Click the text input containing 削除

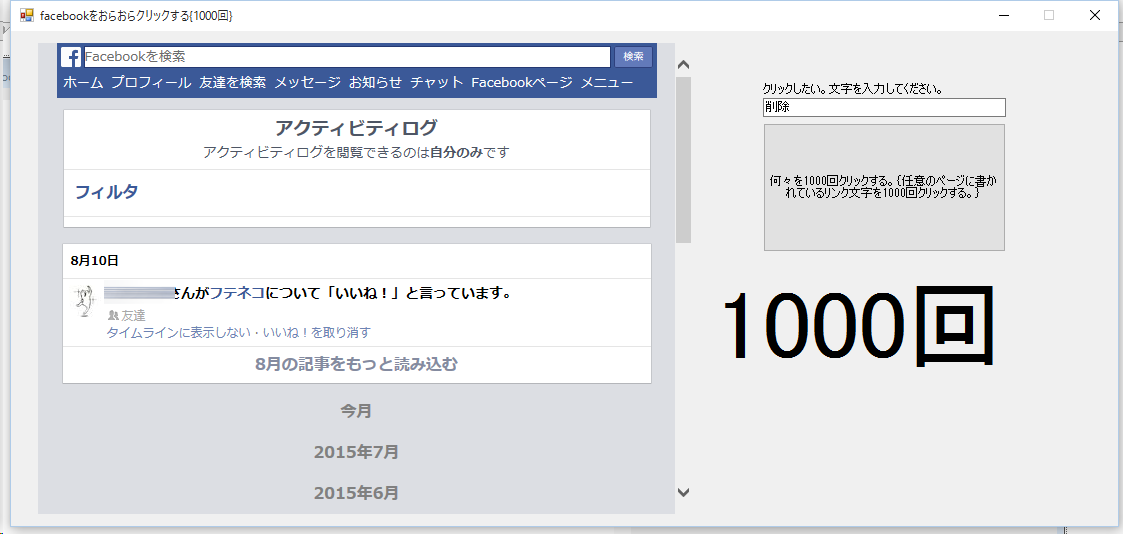885,107
